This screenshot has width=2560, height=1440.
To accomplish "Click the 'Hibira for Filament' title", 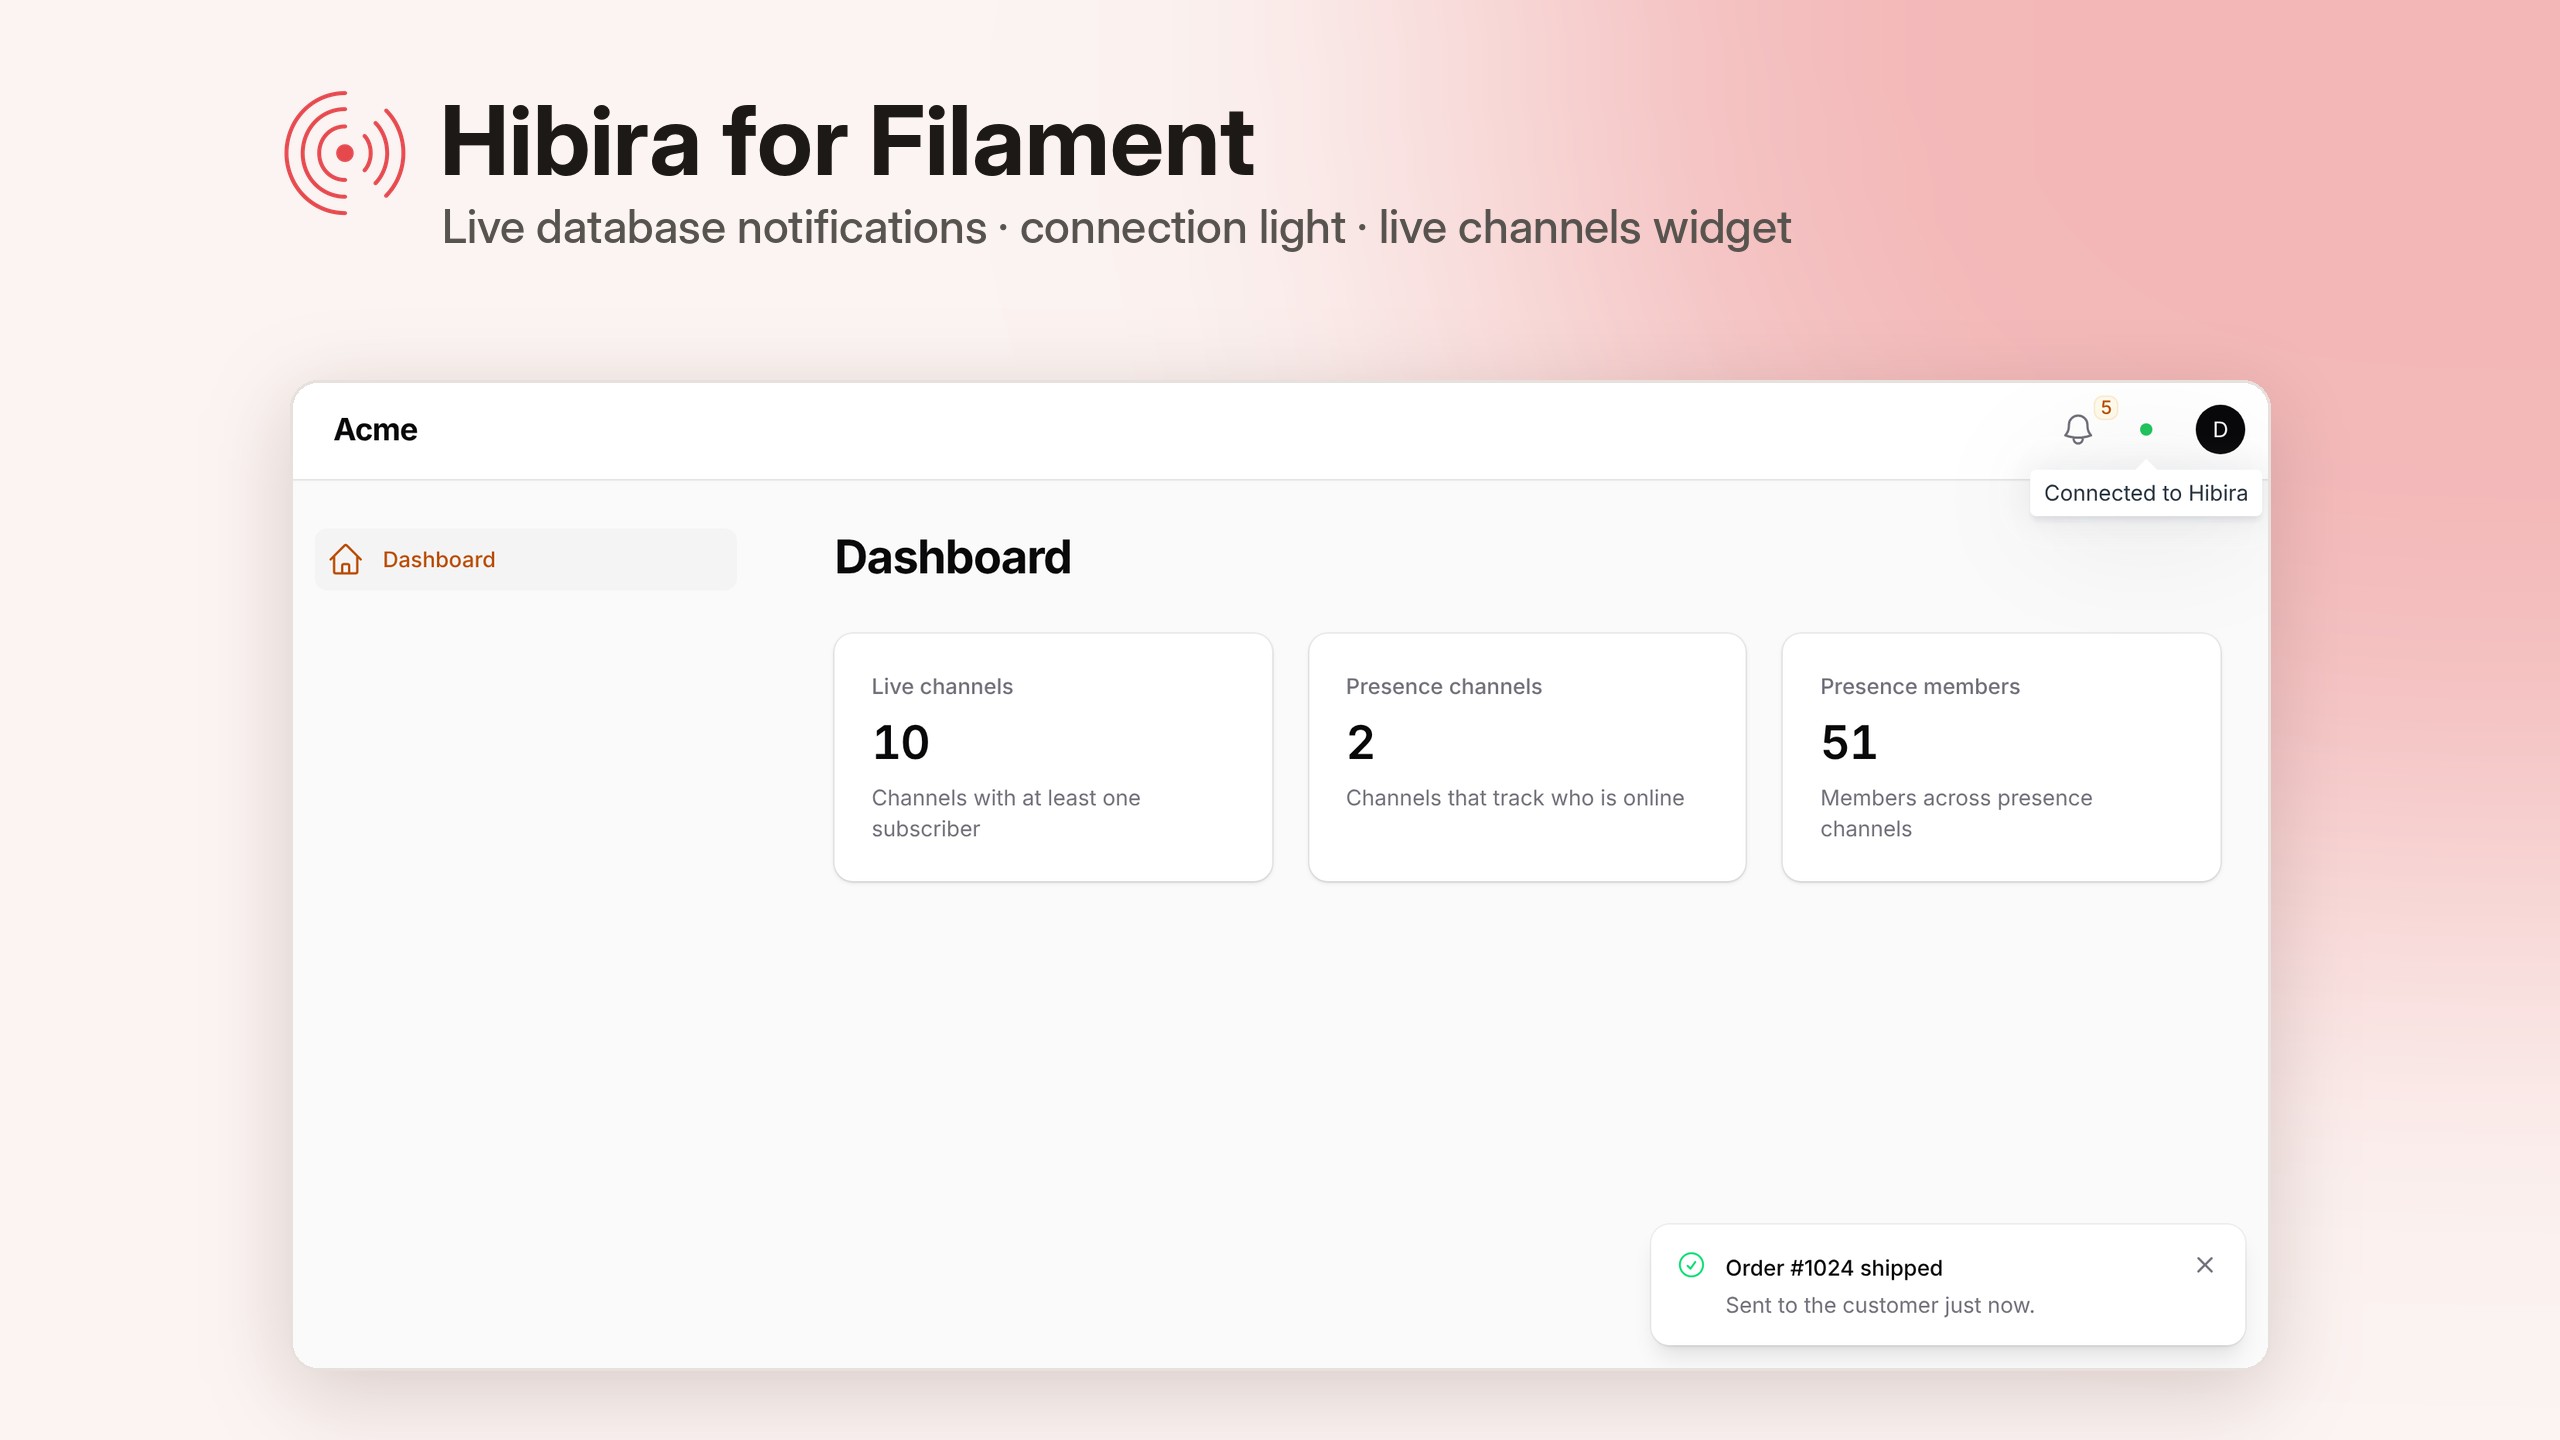I will point(847,142).
